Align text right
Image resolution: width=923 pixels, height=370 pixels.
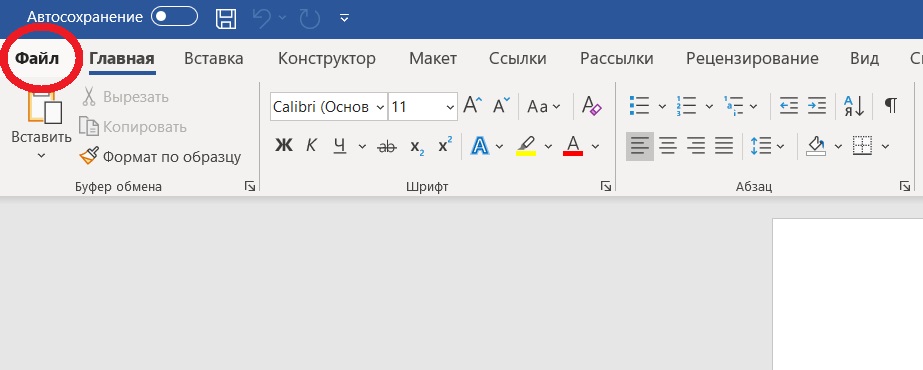696,146
